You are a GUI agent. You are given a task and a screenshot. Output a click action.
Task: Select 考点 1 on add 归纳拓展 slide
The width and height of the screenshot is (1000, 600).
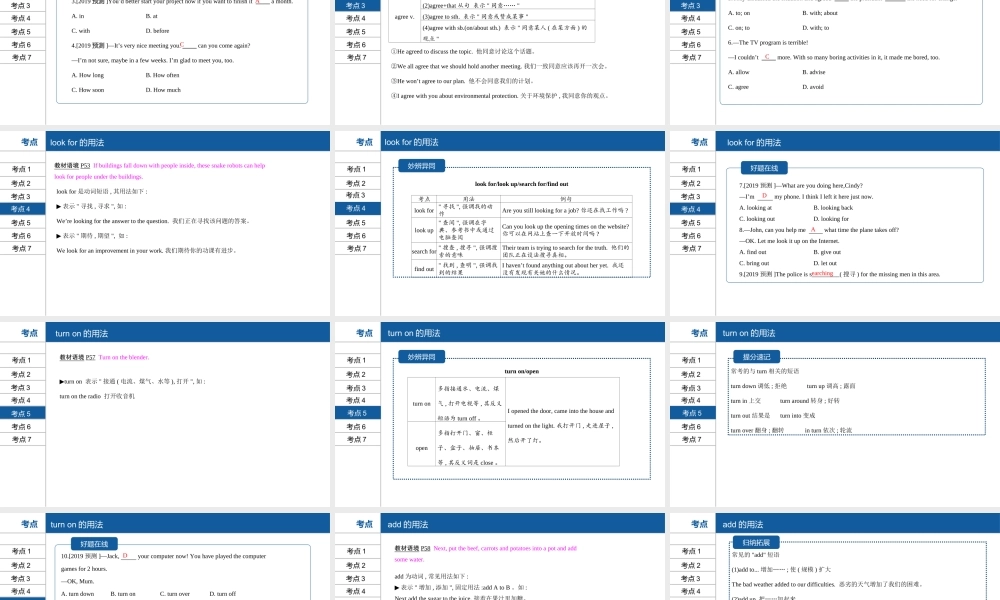[x=692, y=551]
